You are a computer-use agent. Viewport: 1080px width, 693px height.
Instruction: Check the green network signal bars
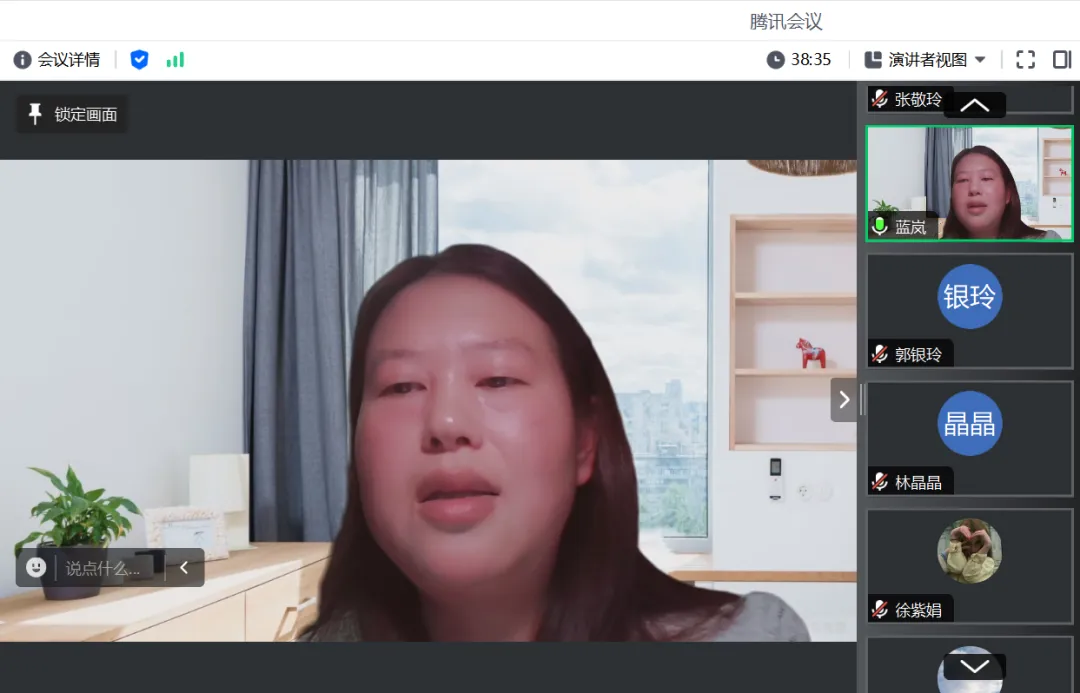tap(175, 60)
